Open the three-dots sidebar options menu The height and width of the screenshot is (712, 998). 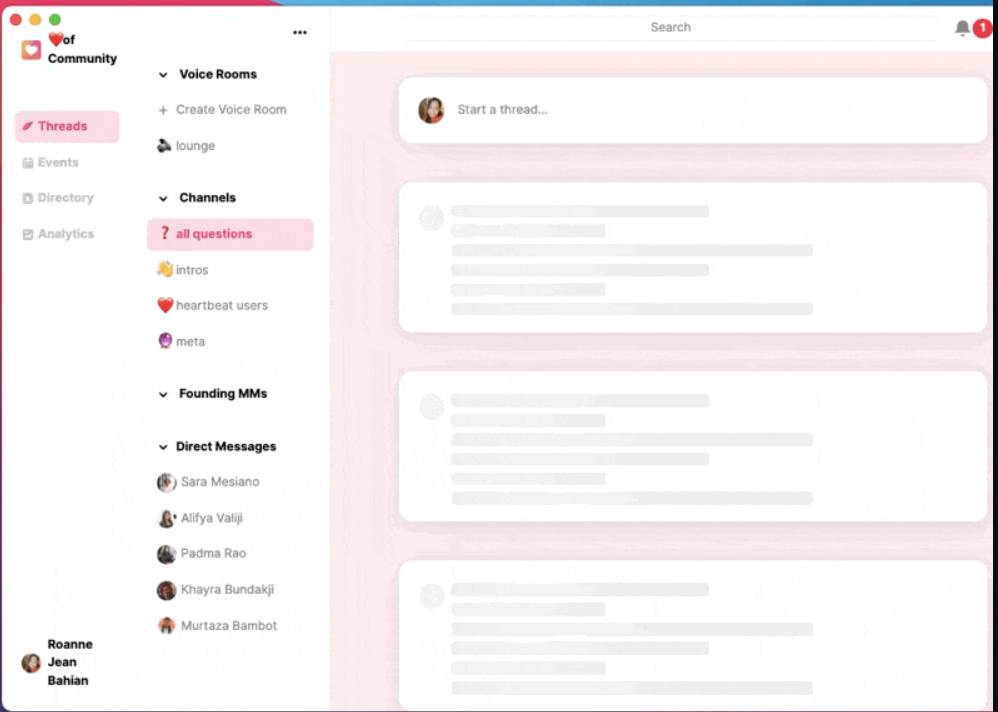pyautogui.click(x=300, y=32)
